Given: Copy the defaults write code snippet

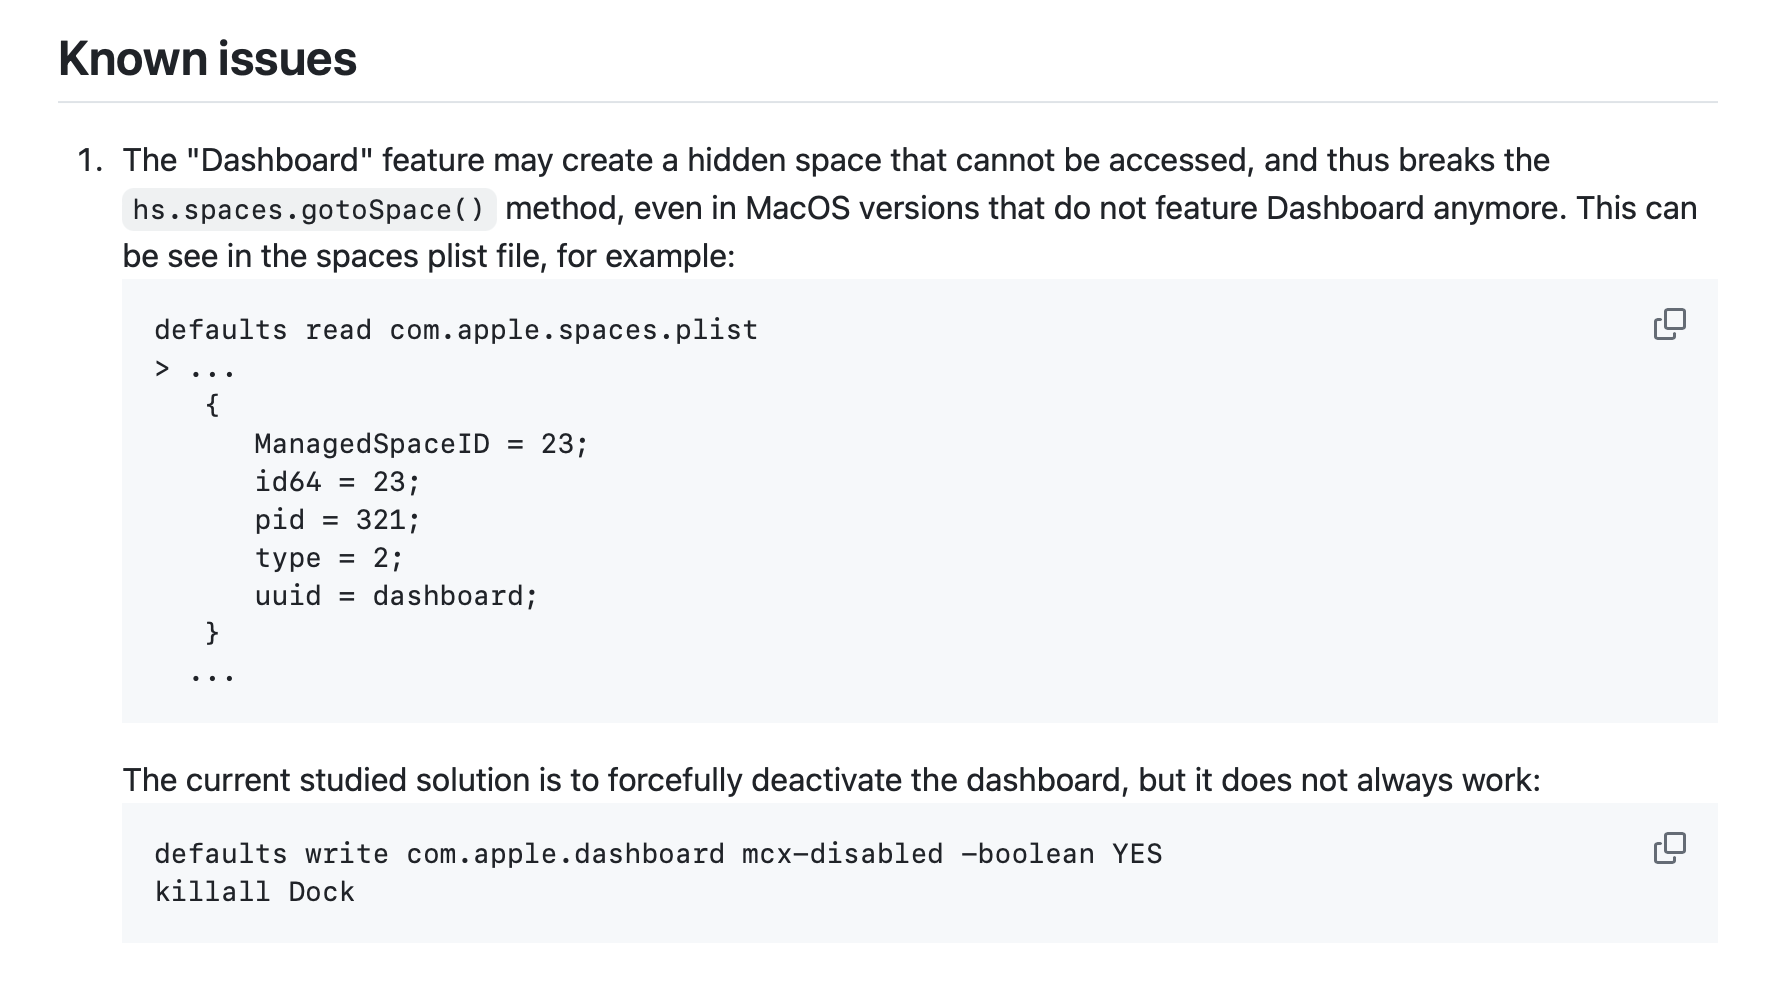Looking at the screenshot, I should [1669, 848].
